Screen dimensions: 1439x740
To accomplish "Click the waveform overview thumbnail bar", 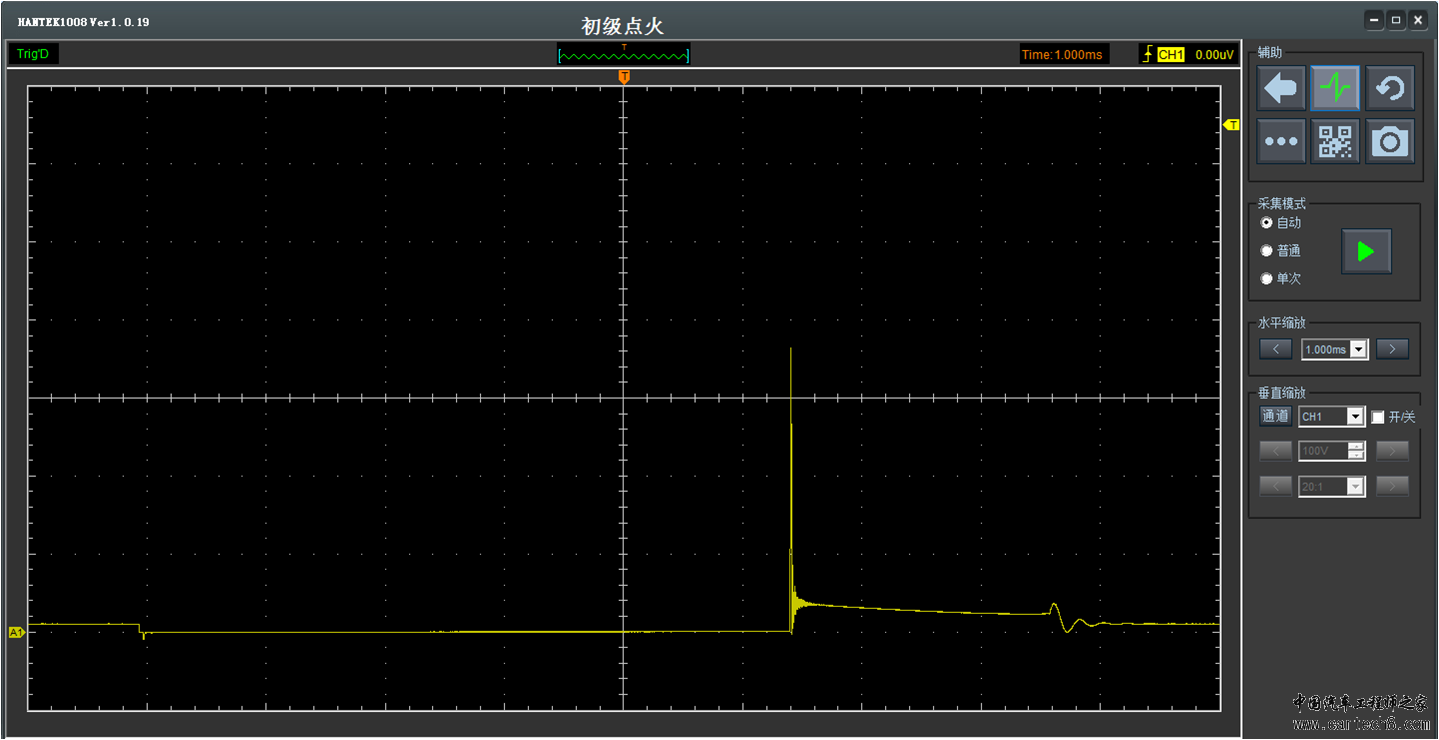I will 624,54.
